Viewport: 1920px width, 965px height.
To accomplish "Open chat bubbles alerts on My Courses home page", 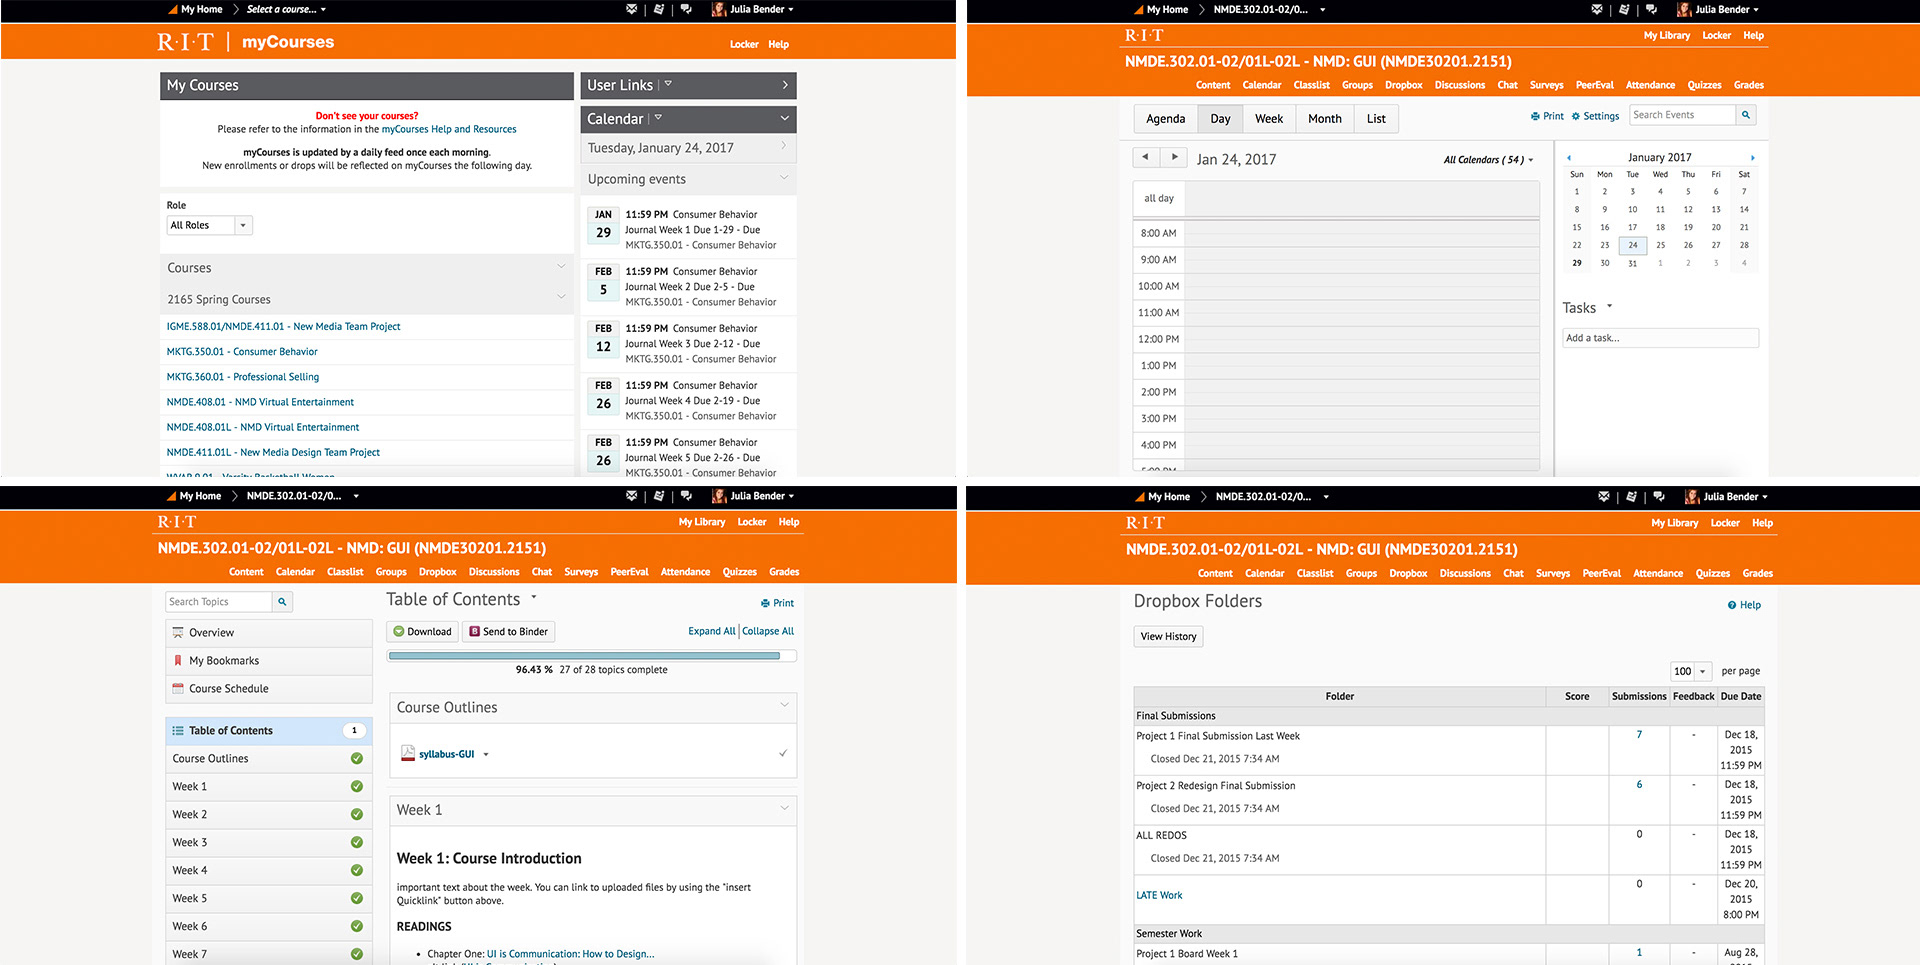I will pyautogui.click(x=686, y=9).
